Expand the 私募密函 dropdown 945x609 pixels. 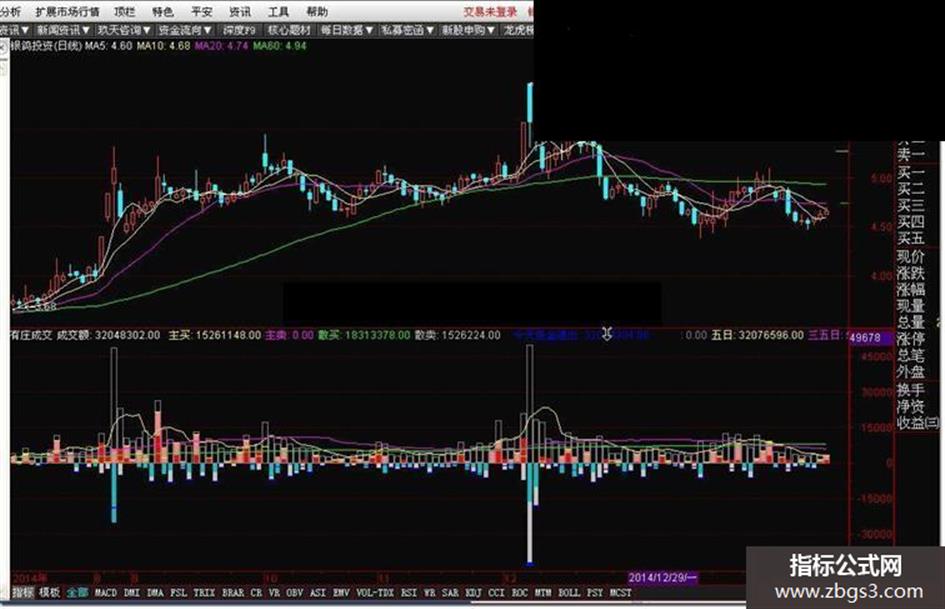pyautogui.click(x=407, y=30)
